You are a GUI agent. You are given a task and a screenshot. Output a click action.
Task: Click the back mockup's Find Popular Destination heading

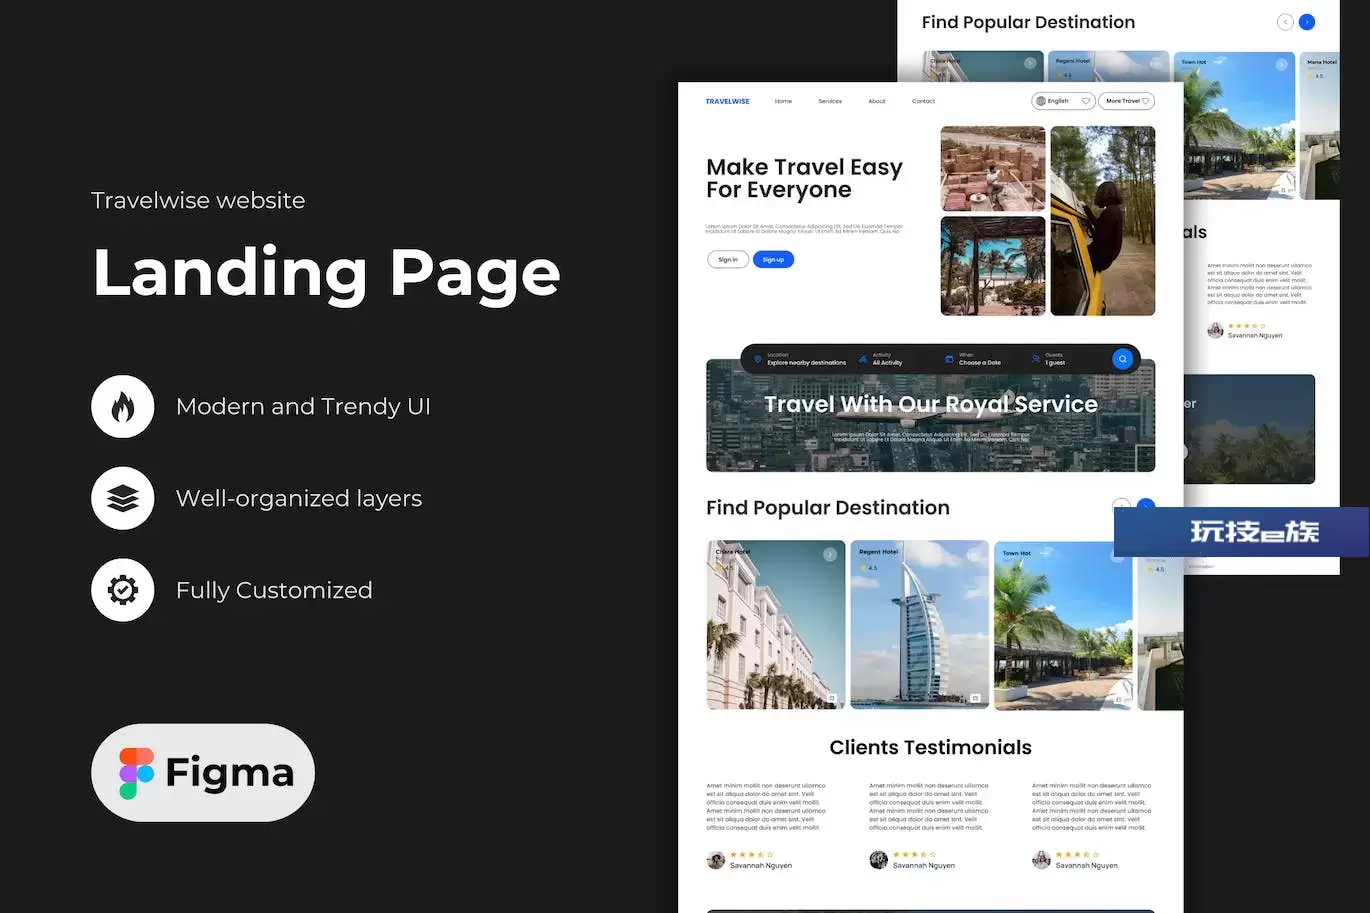pos(1028,22)
